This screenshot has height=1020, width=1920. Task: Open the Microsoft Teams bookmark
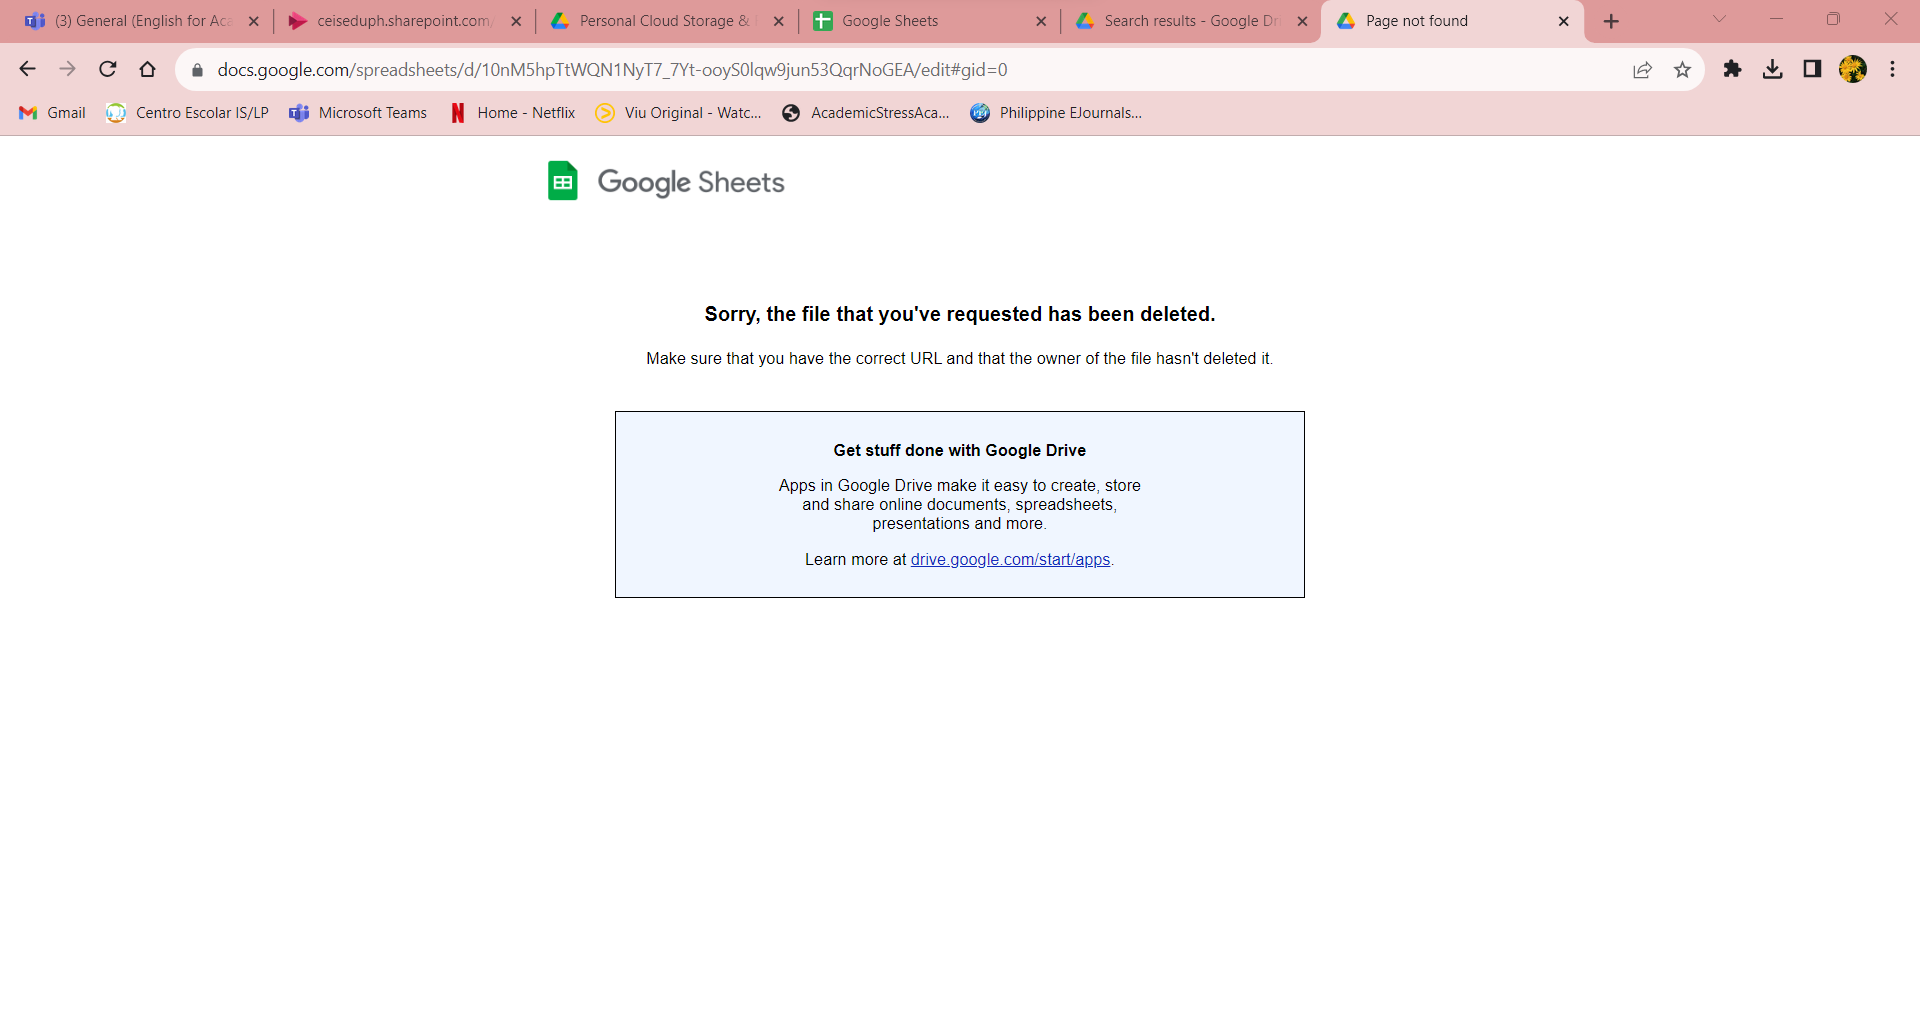tap(358, 113)
